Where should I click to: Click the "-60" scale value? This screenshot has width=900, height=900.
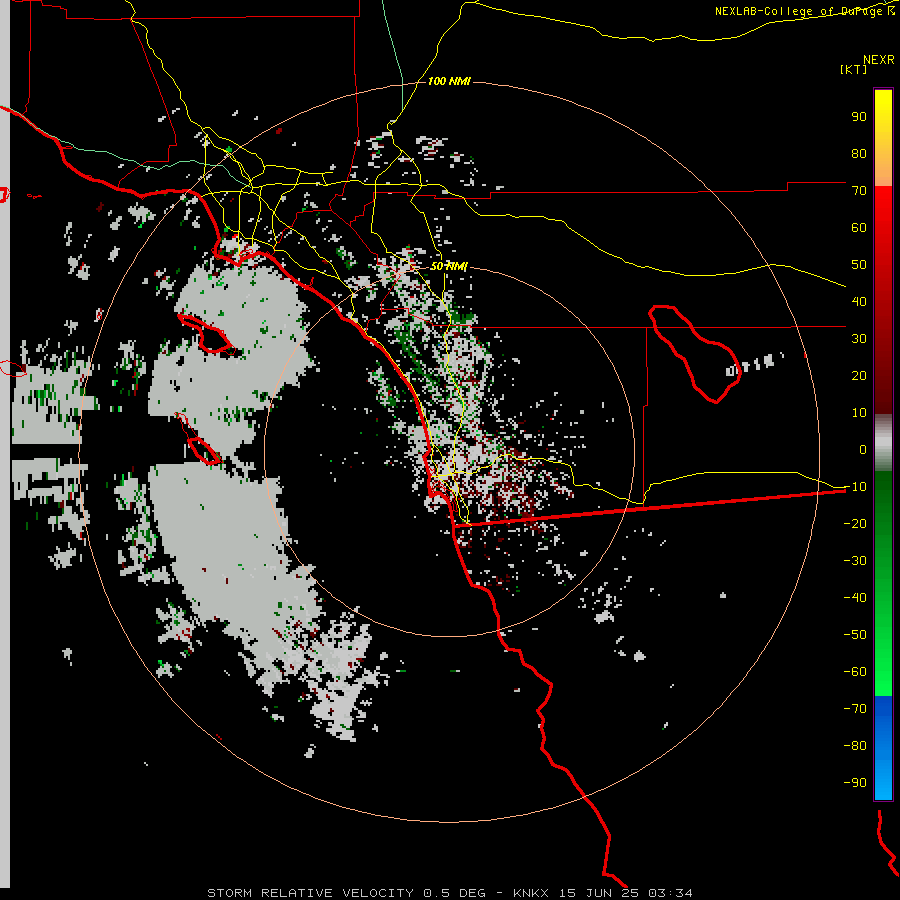[855, 672]
